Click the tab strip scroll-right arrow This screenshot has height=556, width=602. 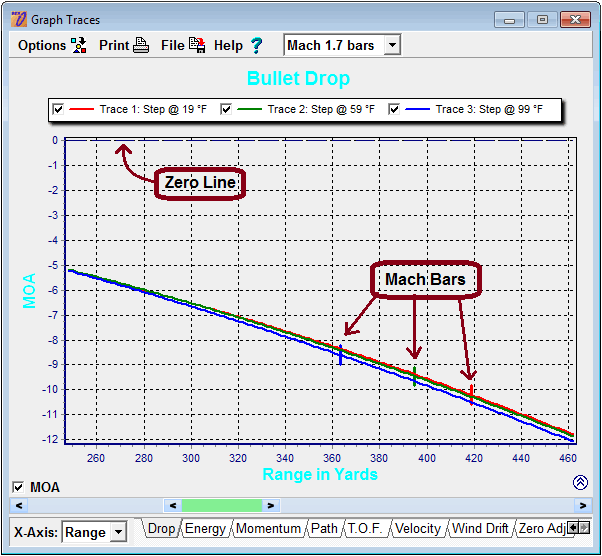pos(584,528)
